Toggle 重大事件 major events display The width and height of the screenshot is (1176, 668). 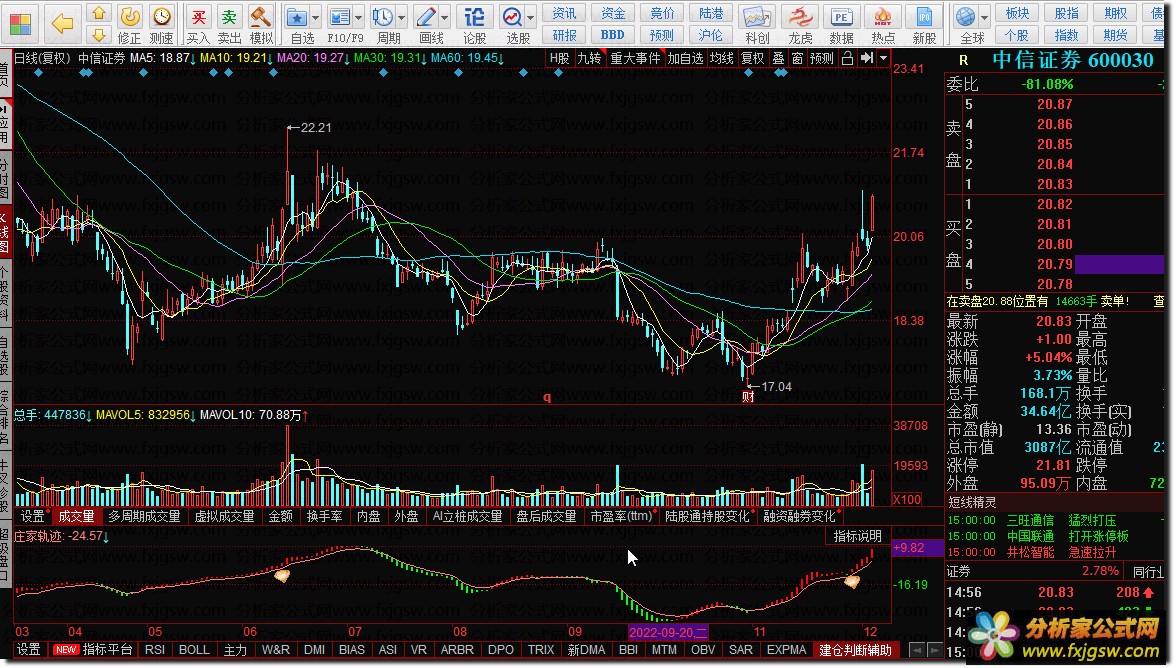coord(634,58)
